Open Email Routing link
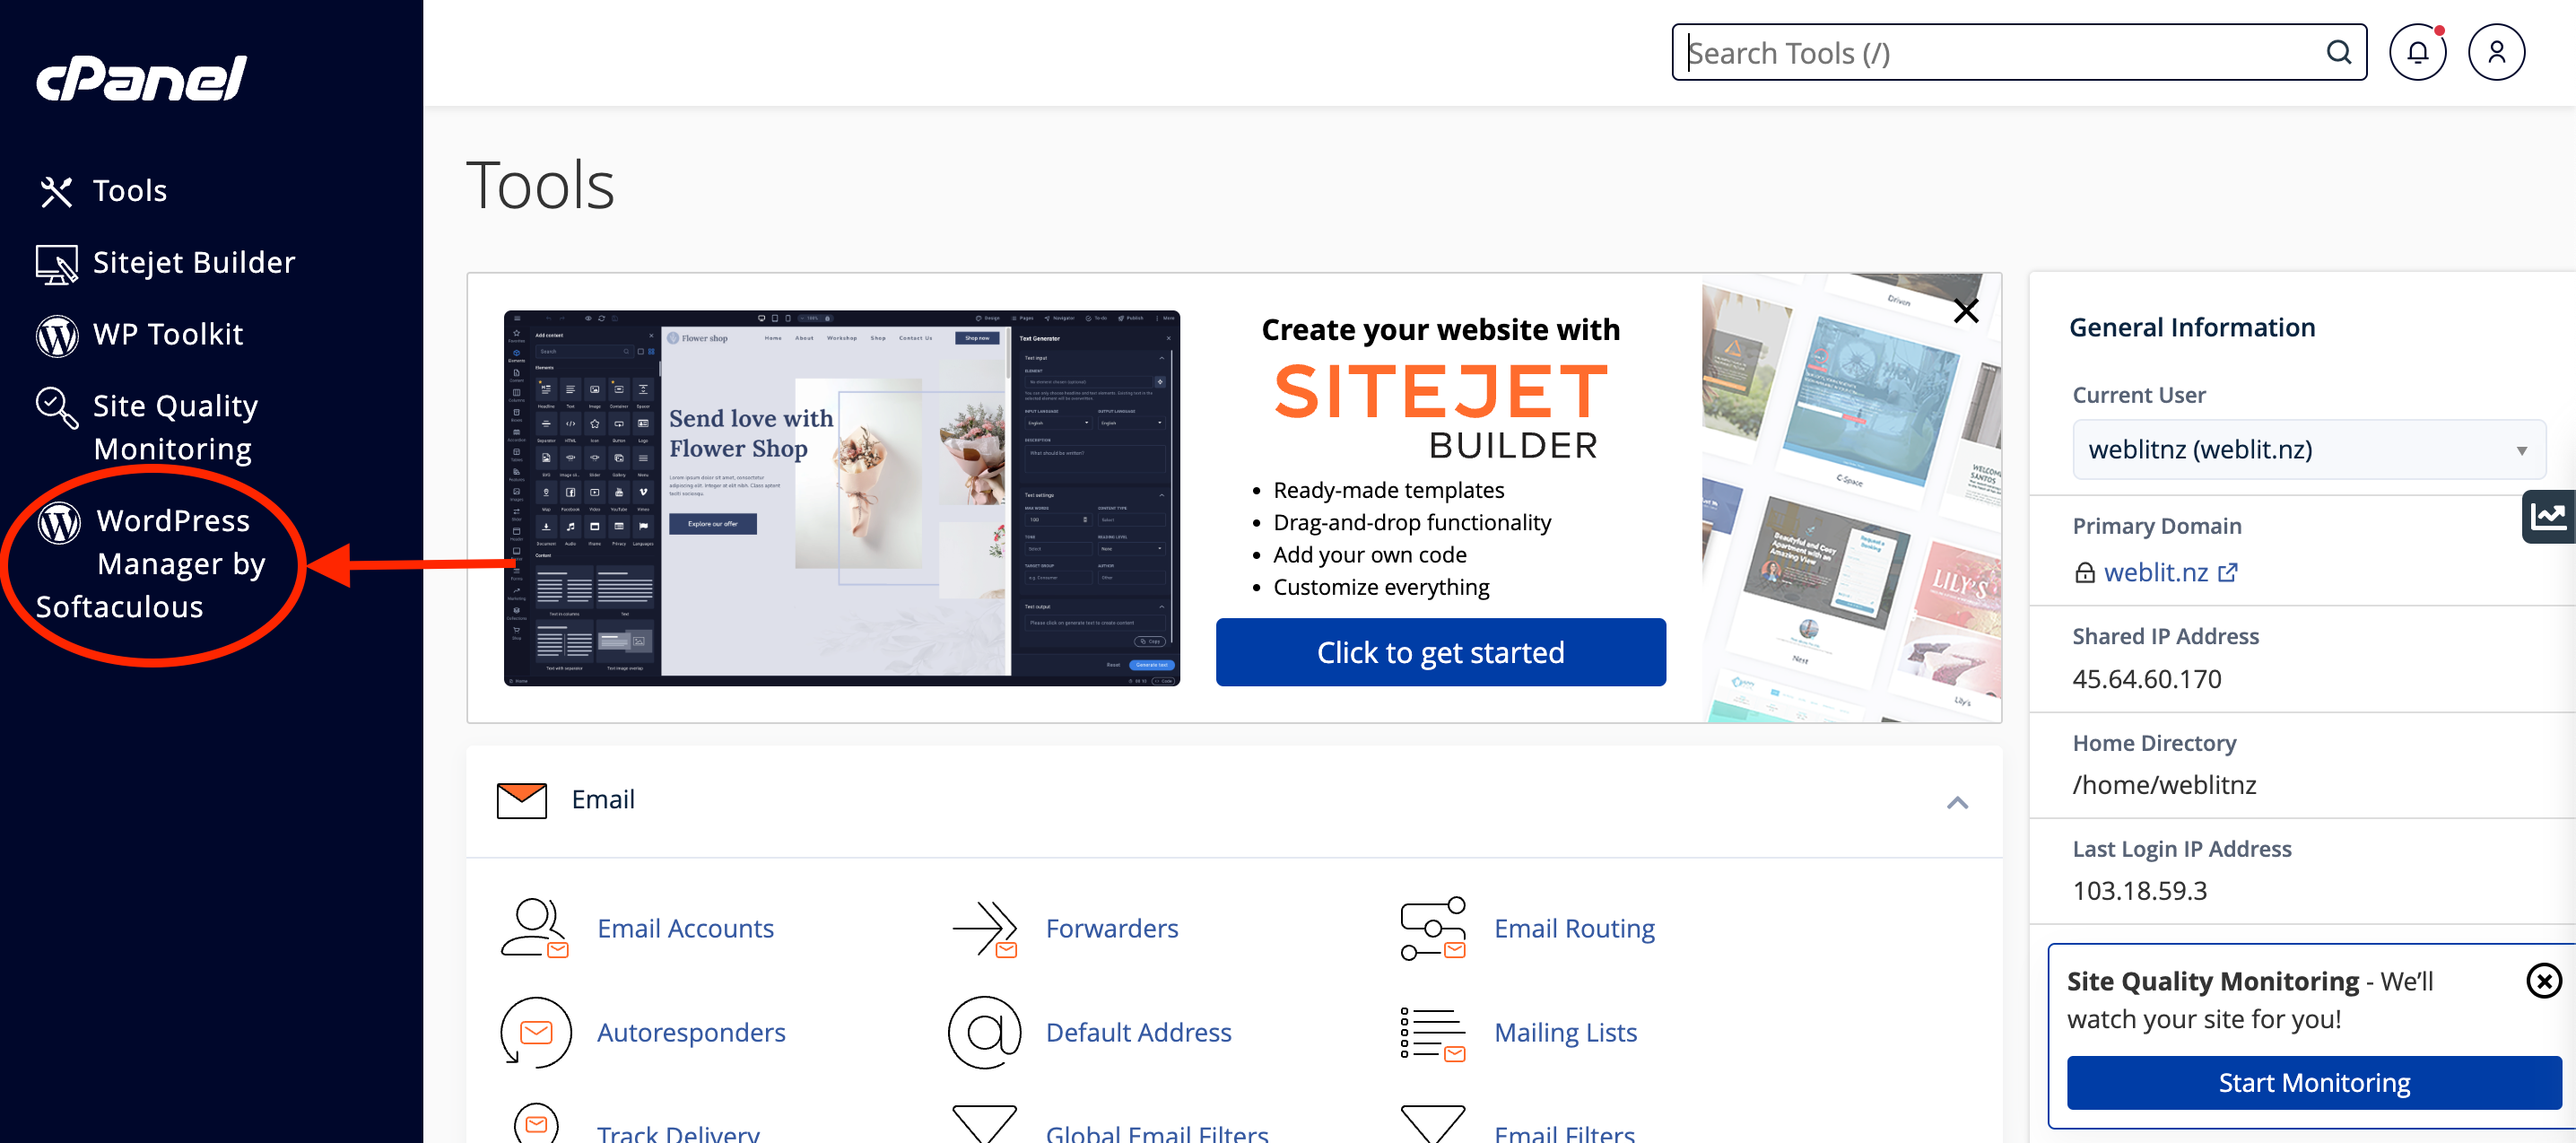The height and width of the screenshot is (1143, 2576). tap(1574, 928)
